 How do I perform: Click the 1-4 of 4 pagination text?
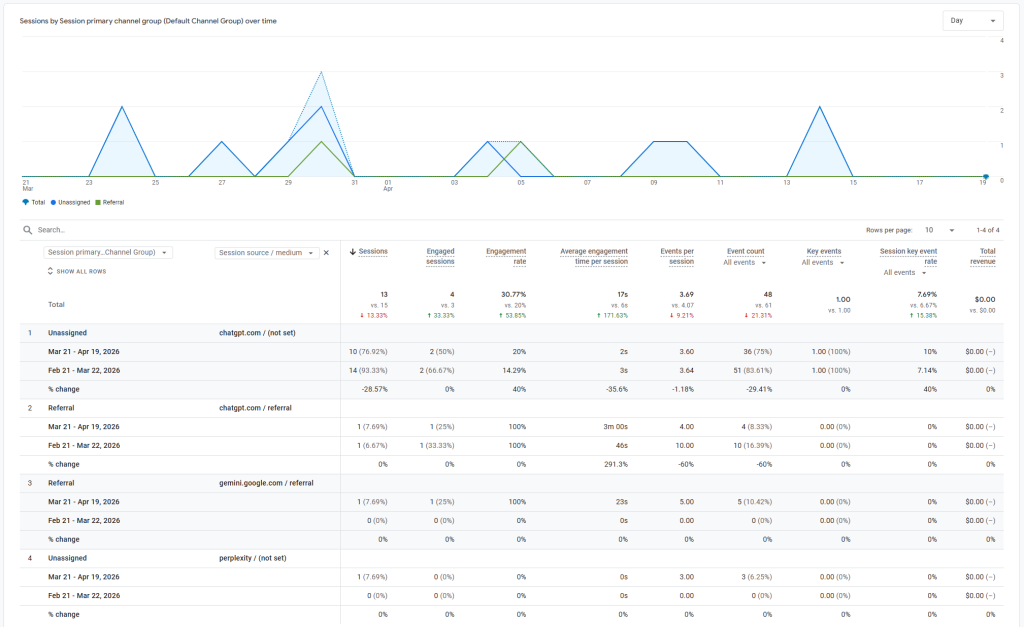tap(987, 230)
